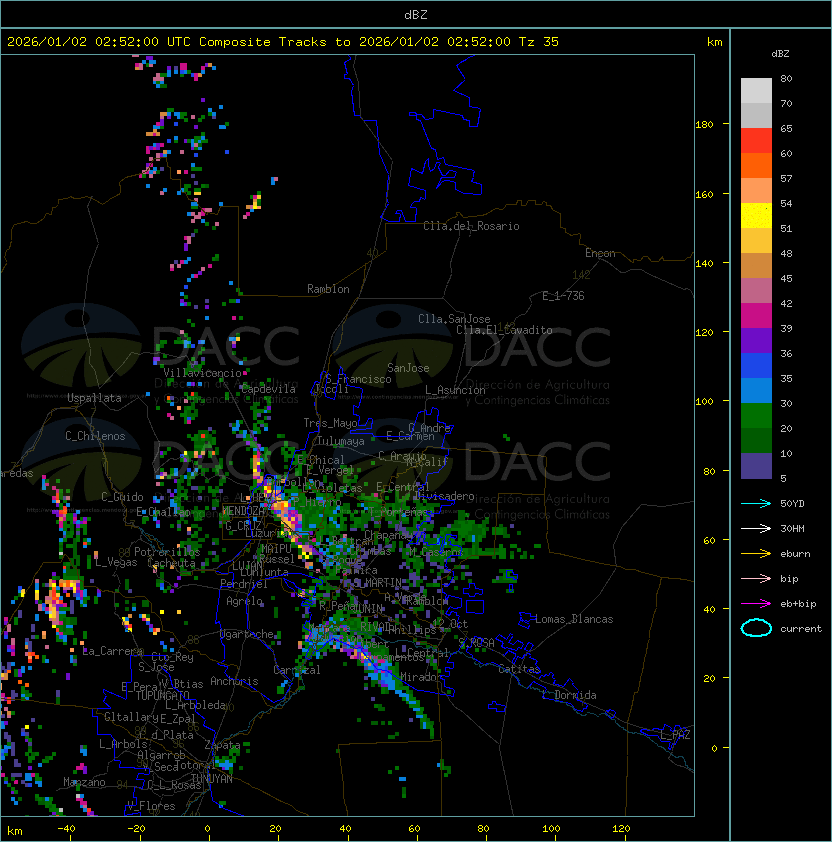832x842 pixels.
Task: Click the L_Asuncion map label
Action: [455, 390]
